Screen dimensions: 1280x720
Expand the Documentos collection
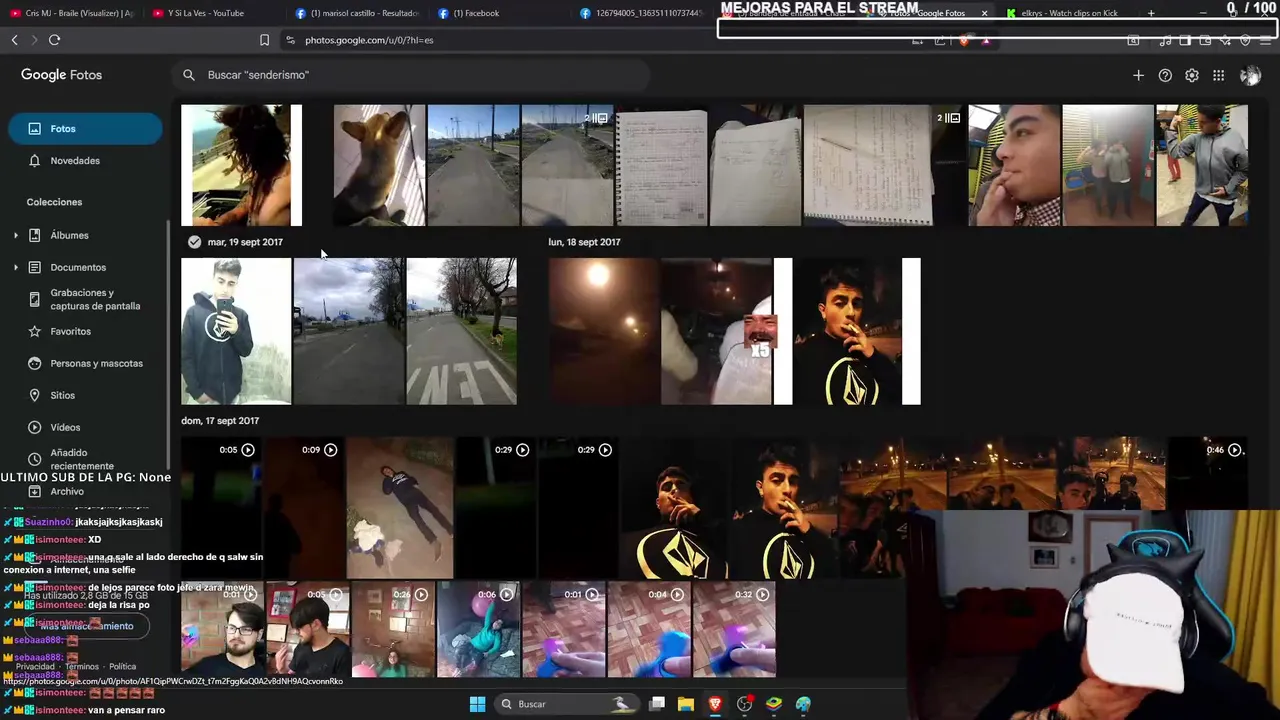pos(15,268)
